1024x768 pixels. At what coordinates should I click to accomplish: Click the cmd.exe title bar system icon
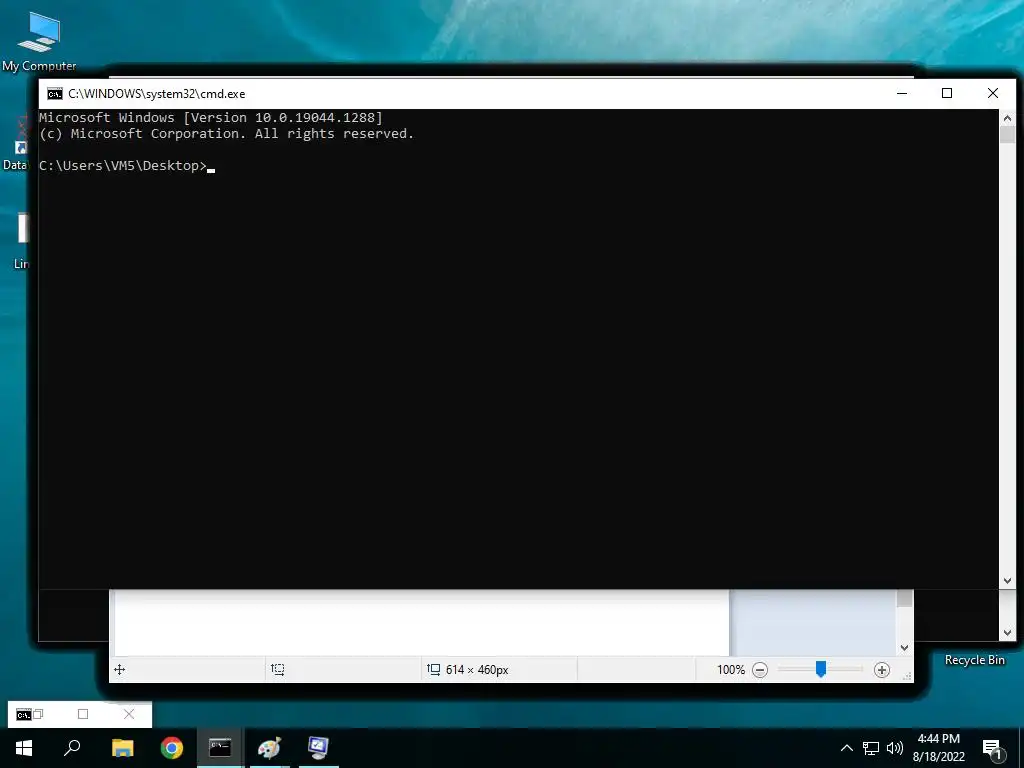[x=55, y=94]
